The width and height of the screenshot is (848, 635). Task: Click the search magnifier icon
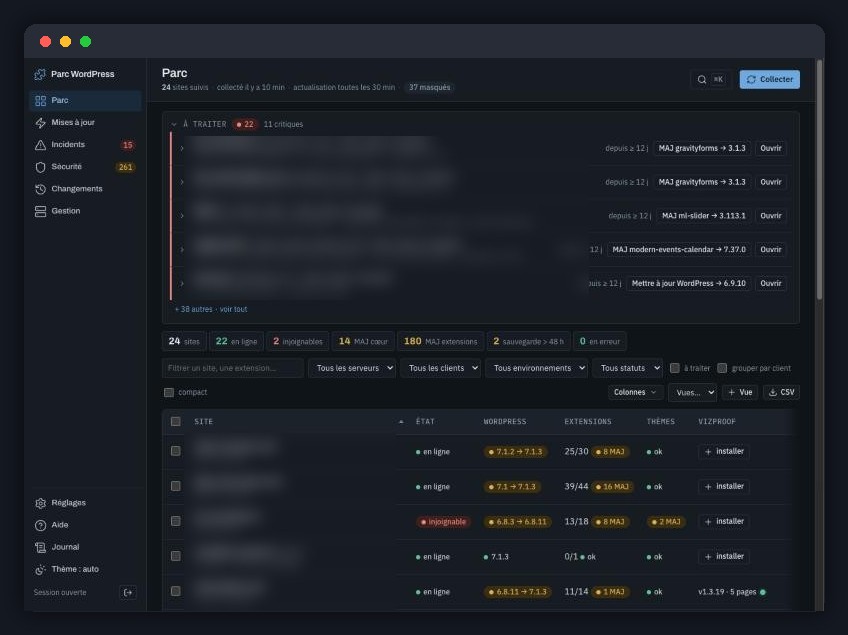pos(701,80)
